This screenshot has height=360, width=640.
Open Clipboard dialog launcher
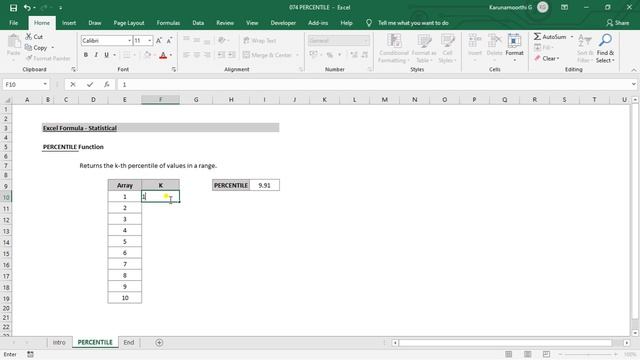pos(73,70)
